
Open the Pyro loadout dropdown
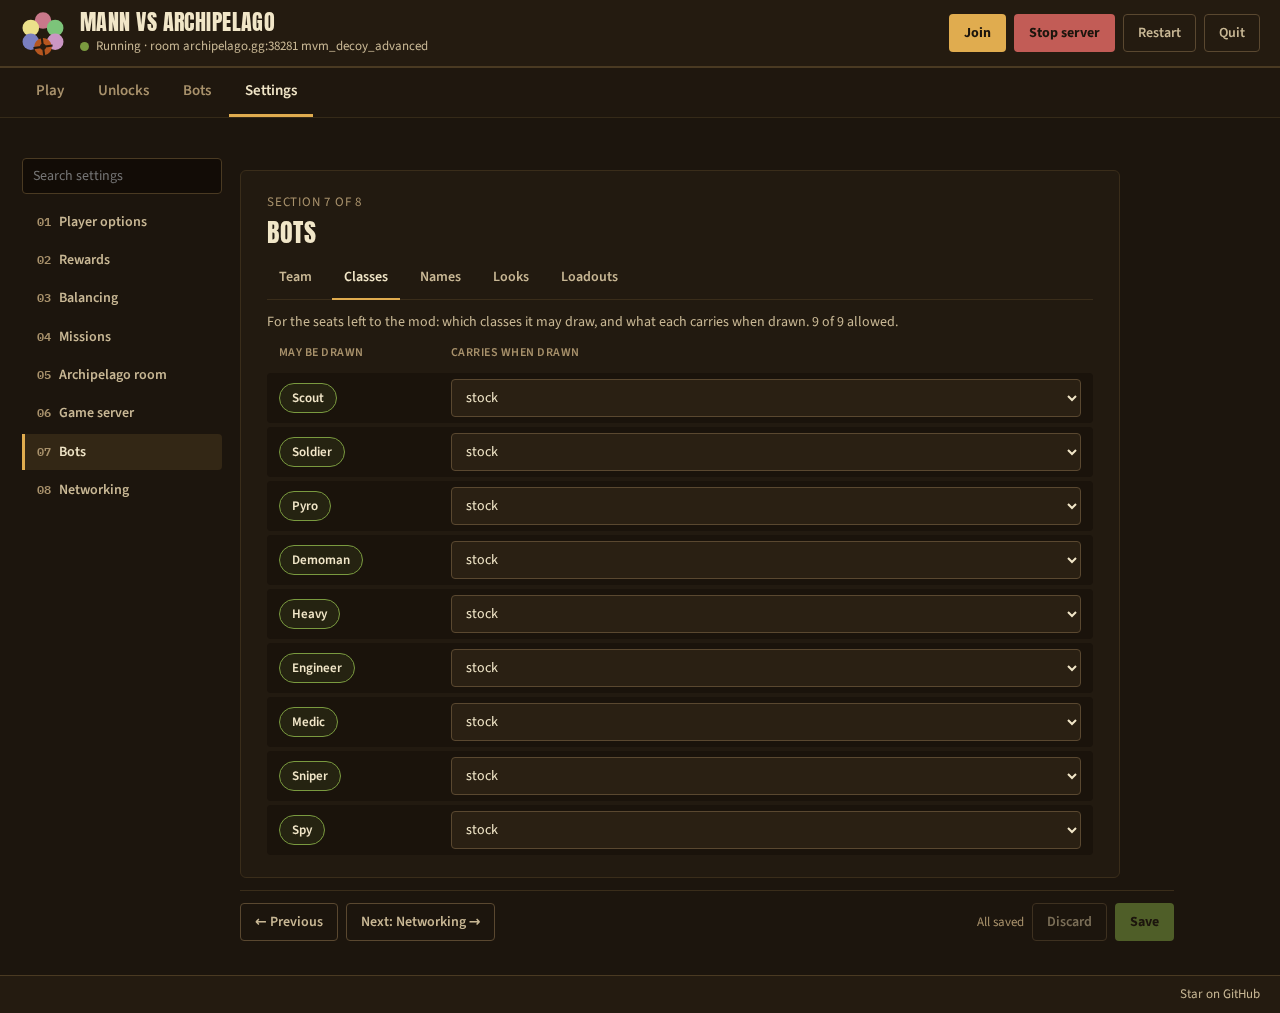pyautogui.click(x=766, y=506)
